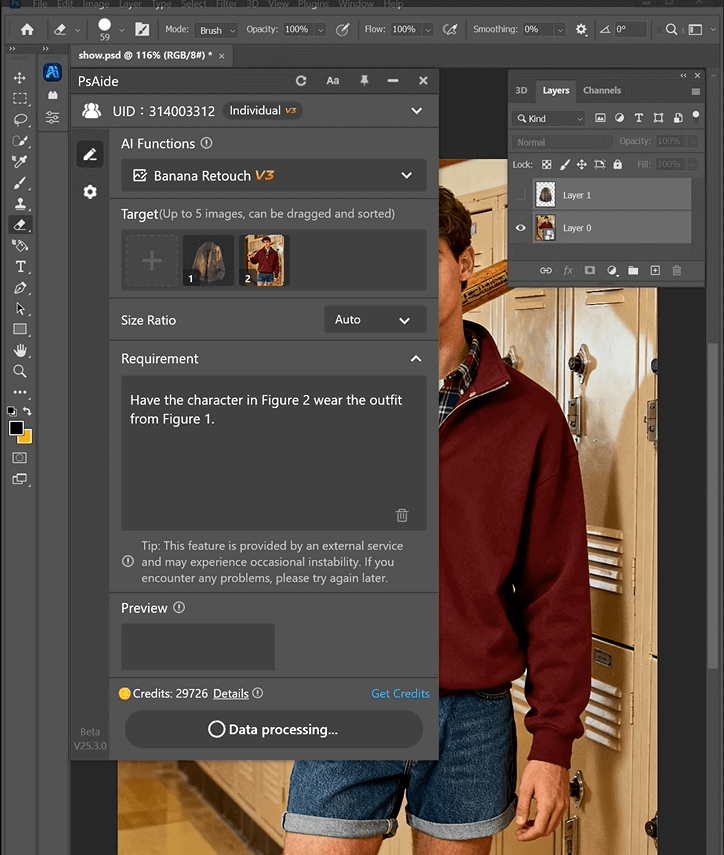Select the Clone Stamp tool
Screen dimensions: 724x855
[20, 204]
